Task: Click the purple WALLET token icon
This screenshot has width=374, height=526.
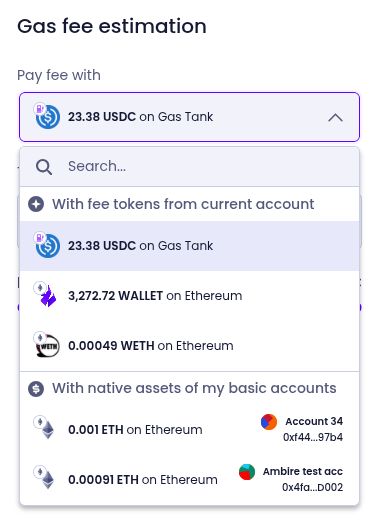Action: click(x=48, y=296)
